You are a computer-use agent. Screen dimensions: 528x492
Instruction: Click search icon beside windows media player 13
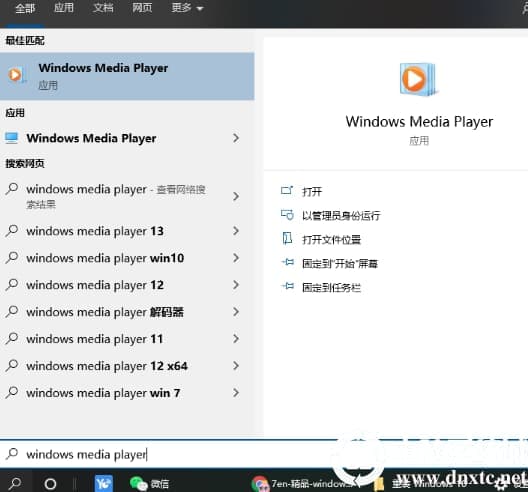[x=12, y=231]
